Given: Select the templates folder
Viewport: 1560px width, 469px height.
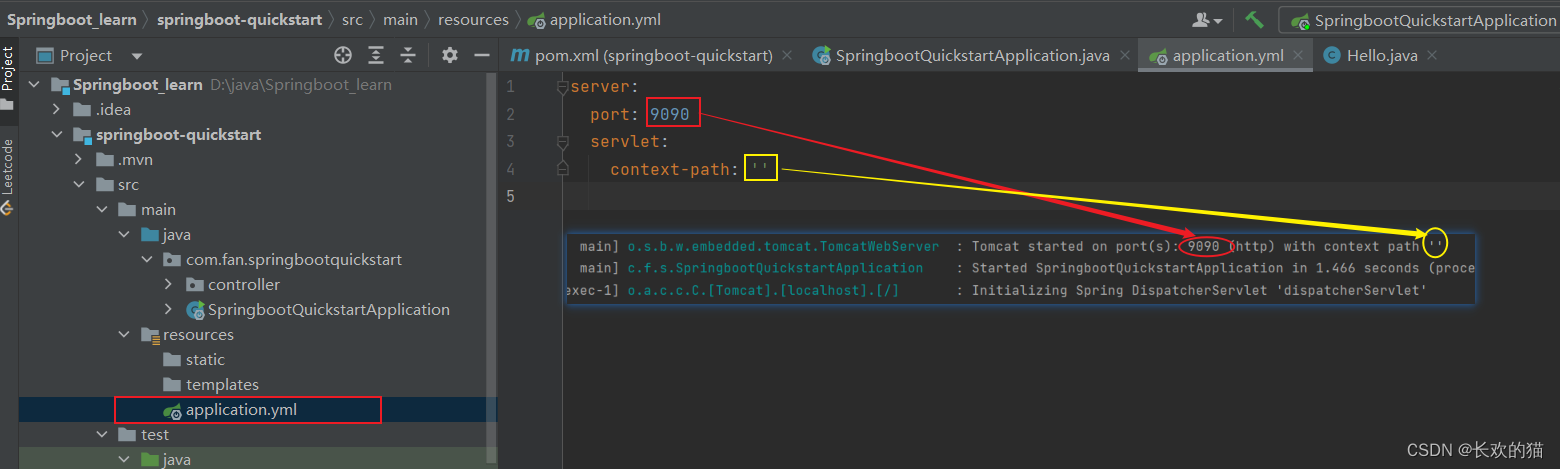Looking at the screenshot, I should [x=222, y=385].
